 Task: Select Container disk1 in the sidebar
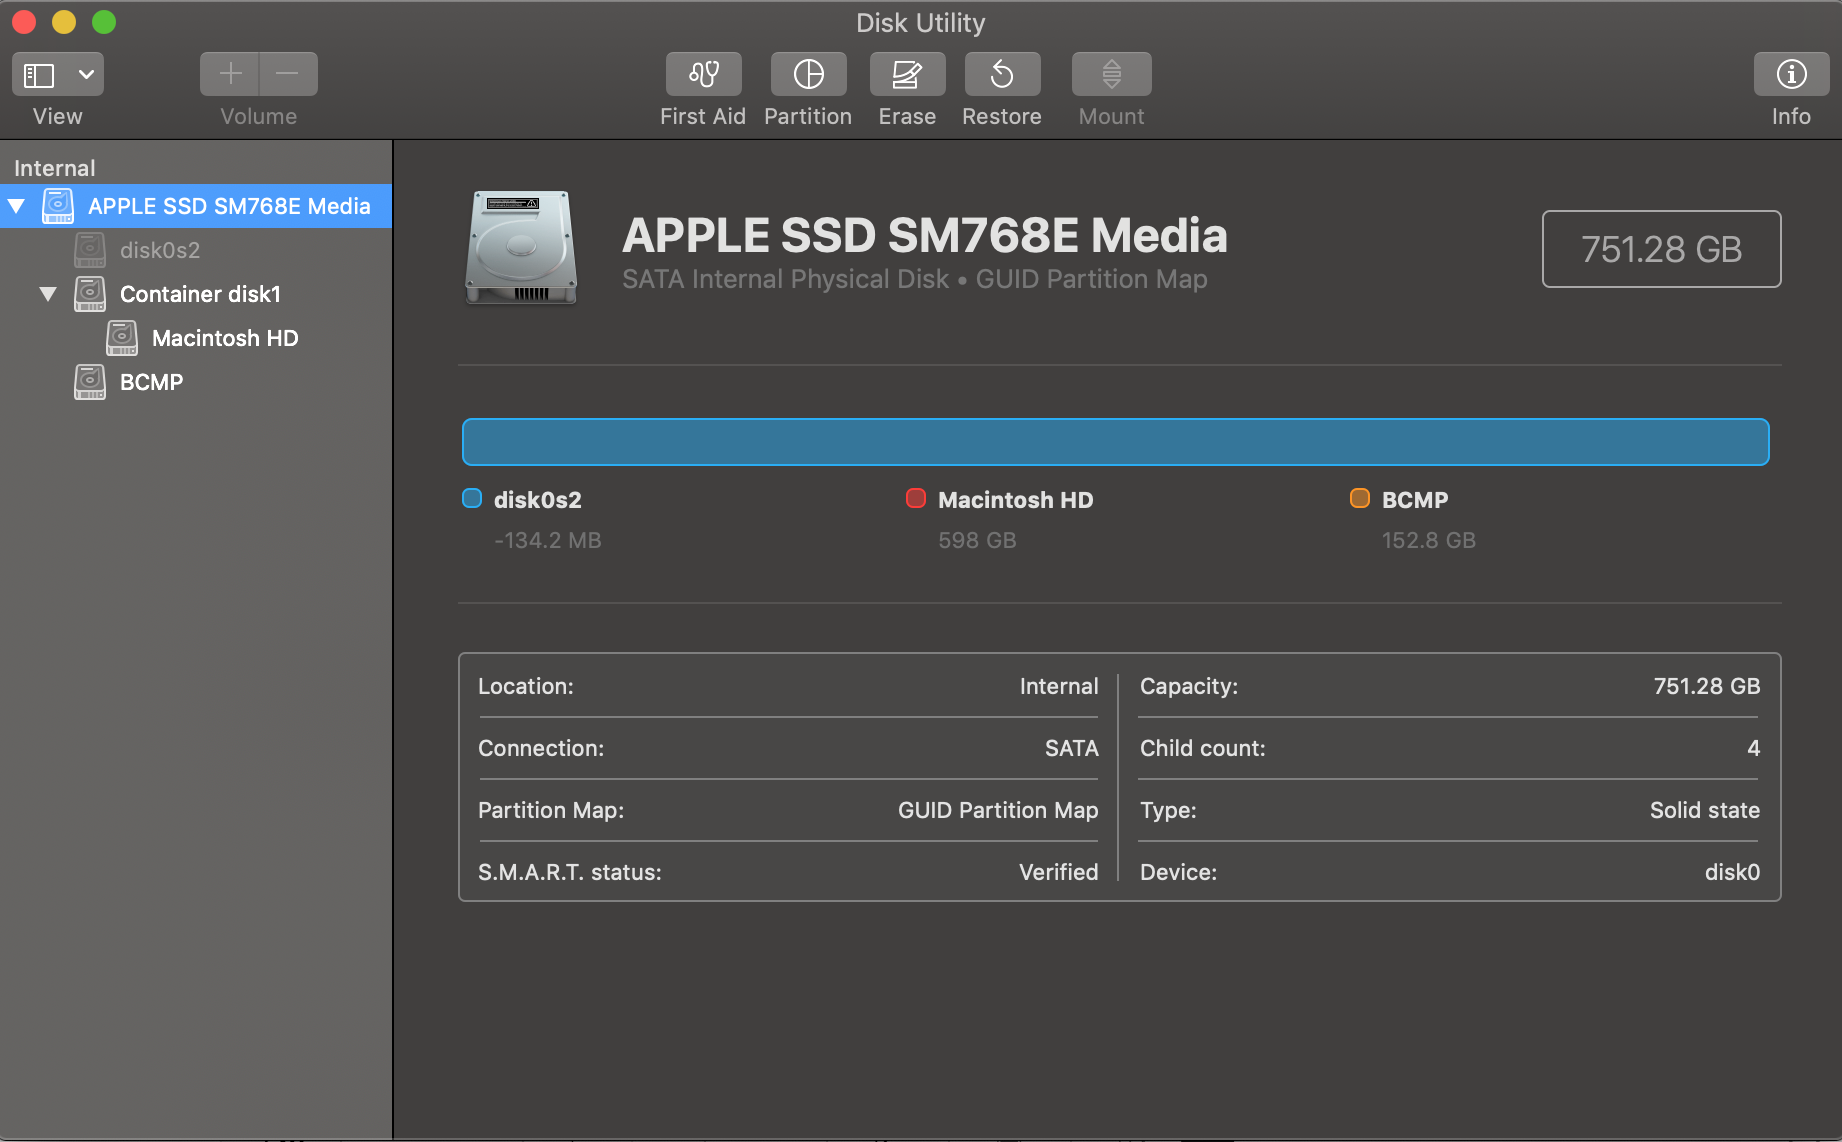(x=200, y=295)
